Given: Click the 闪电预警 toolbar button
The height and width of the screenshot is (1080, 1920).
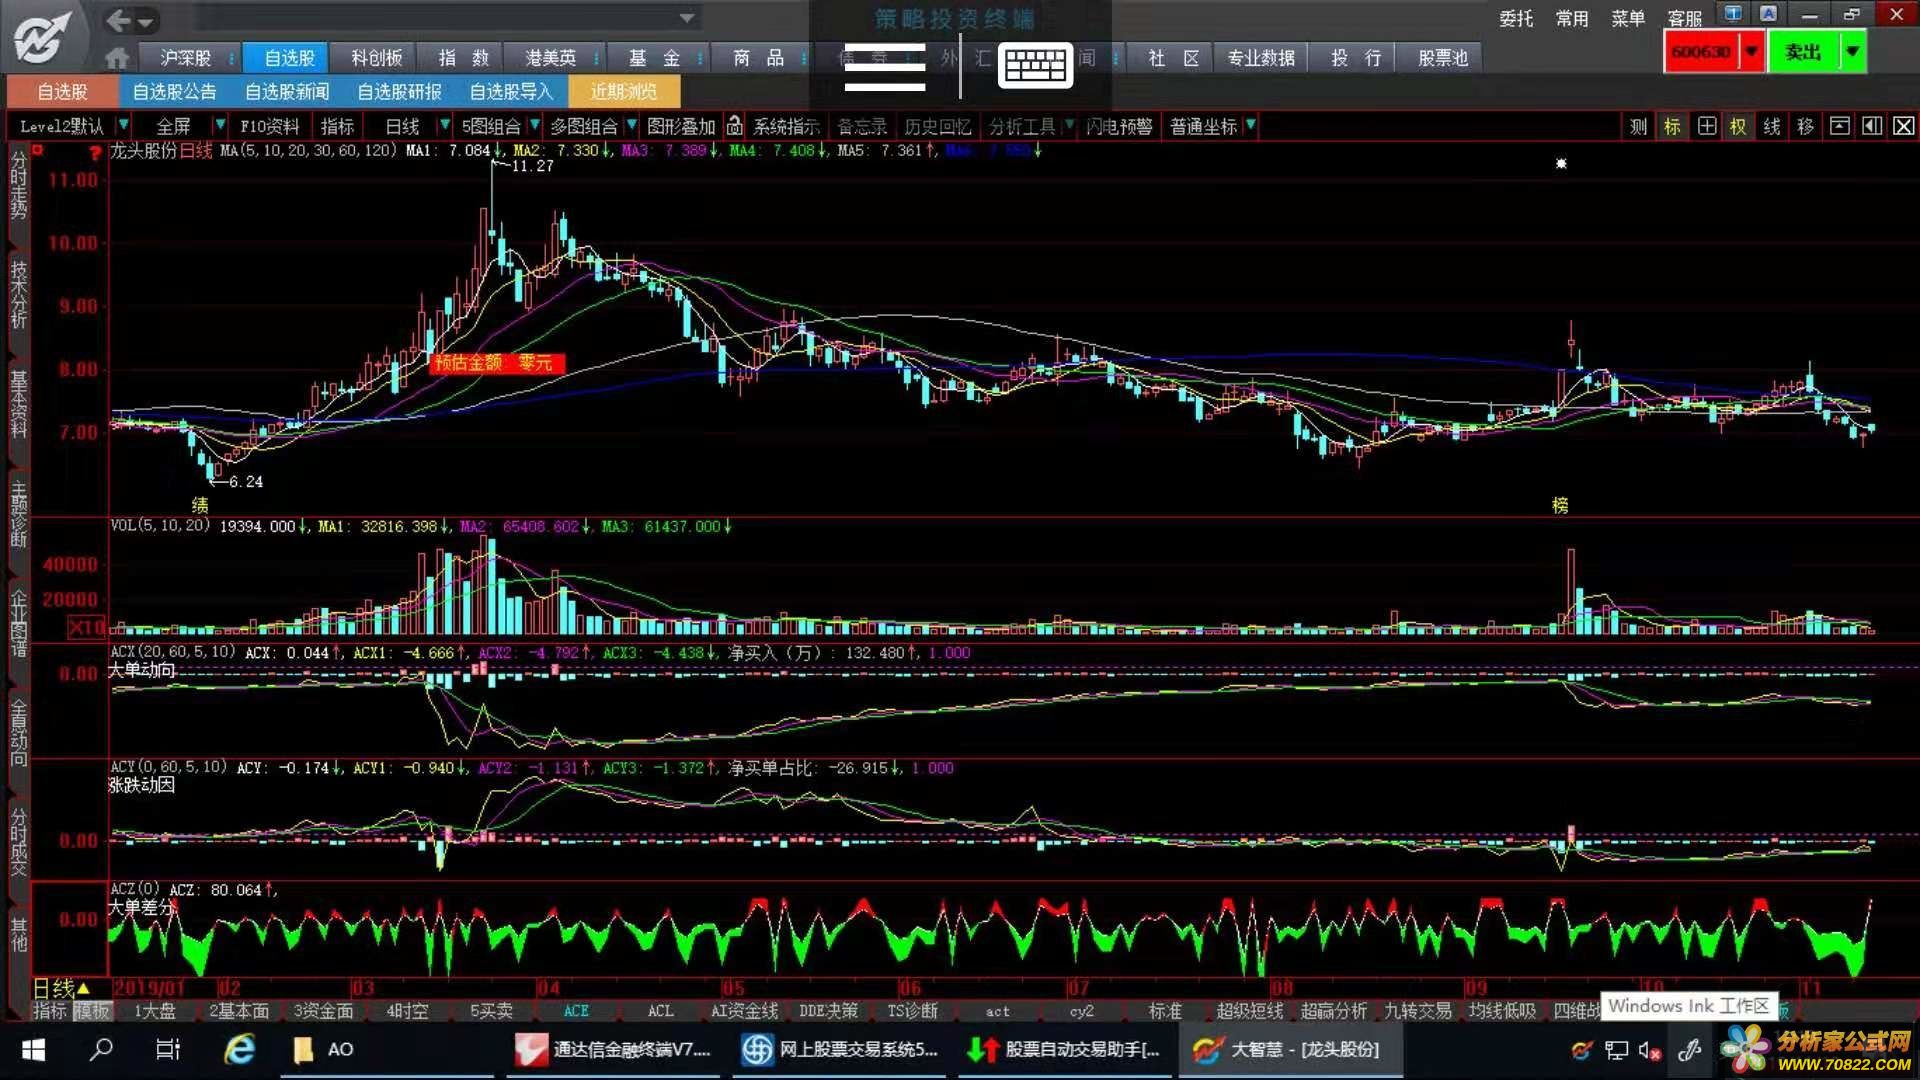Looking at the screenshot, I should click(x=1119, y=126).
